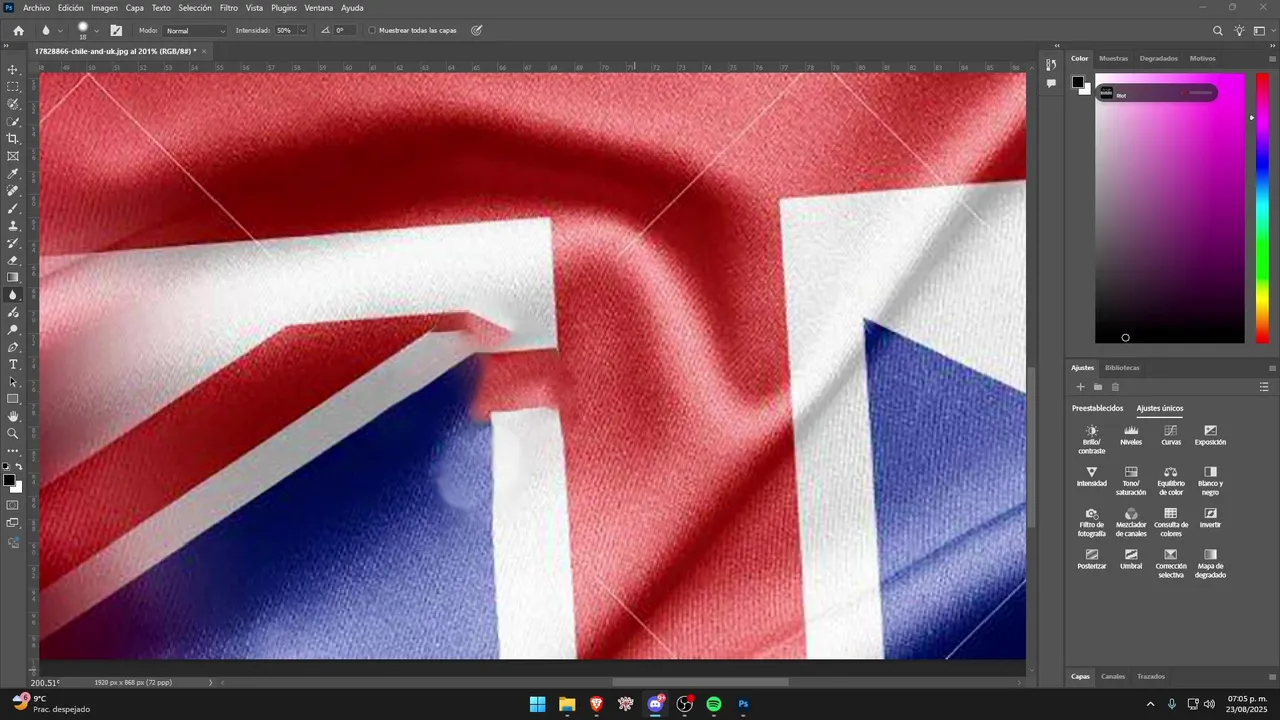The image size is (1280, 720).
Task: Select the Crop tool
Action: [13, 139]
